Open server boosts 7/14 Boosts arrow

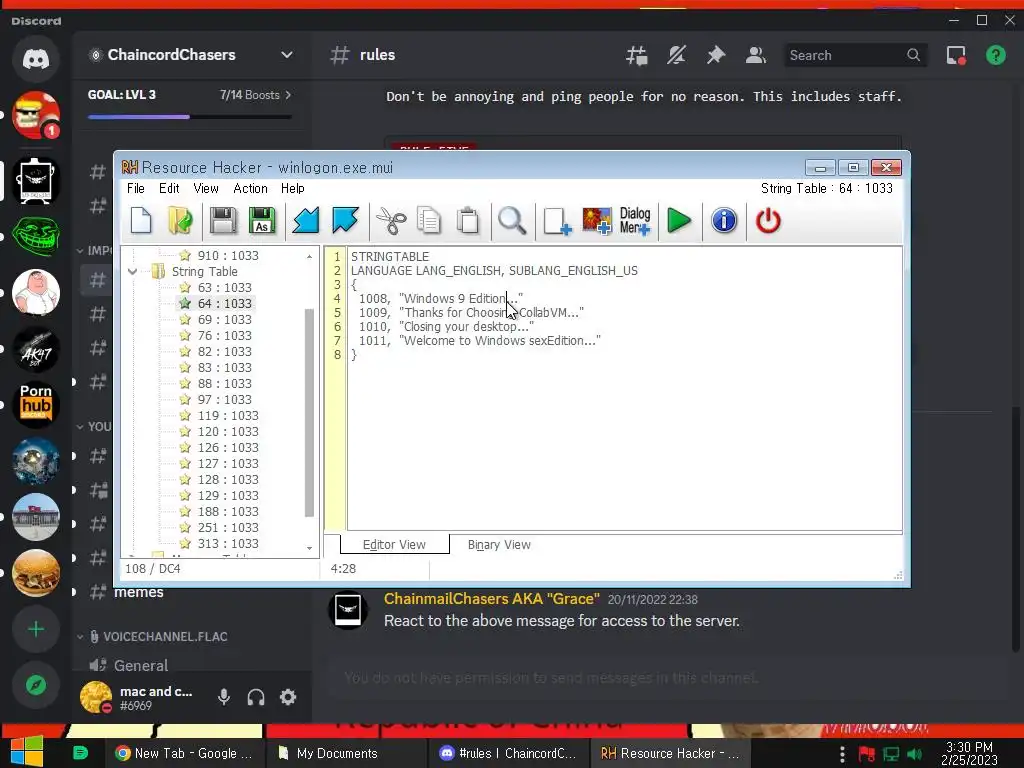[x=288, y=95]
